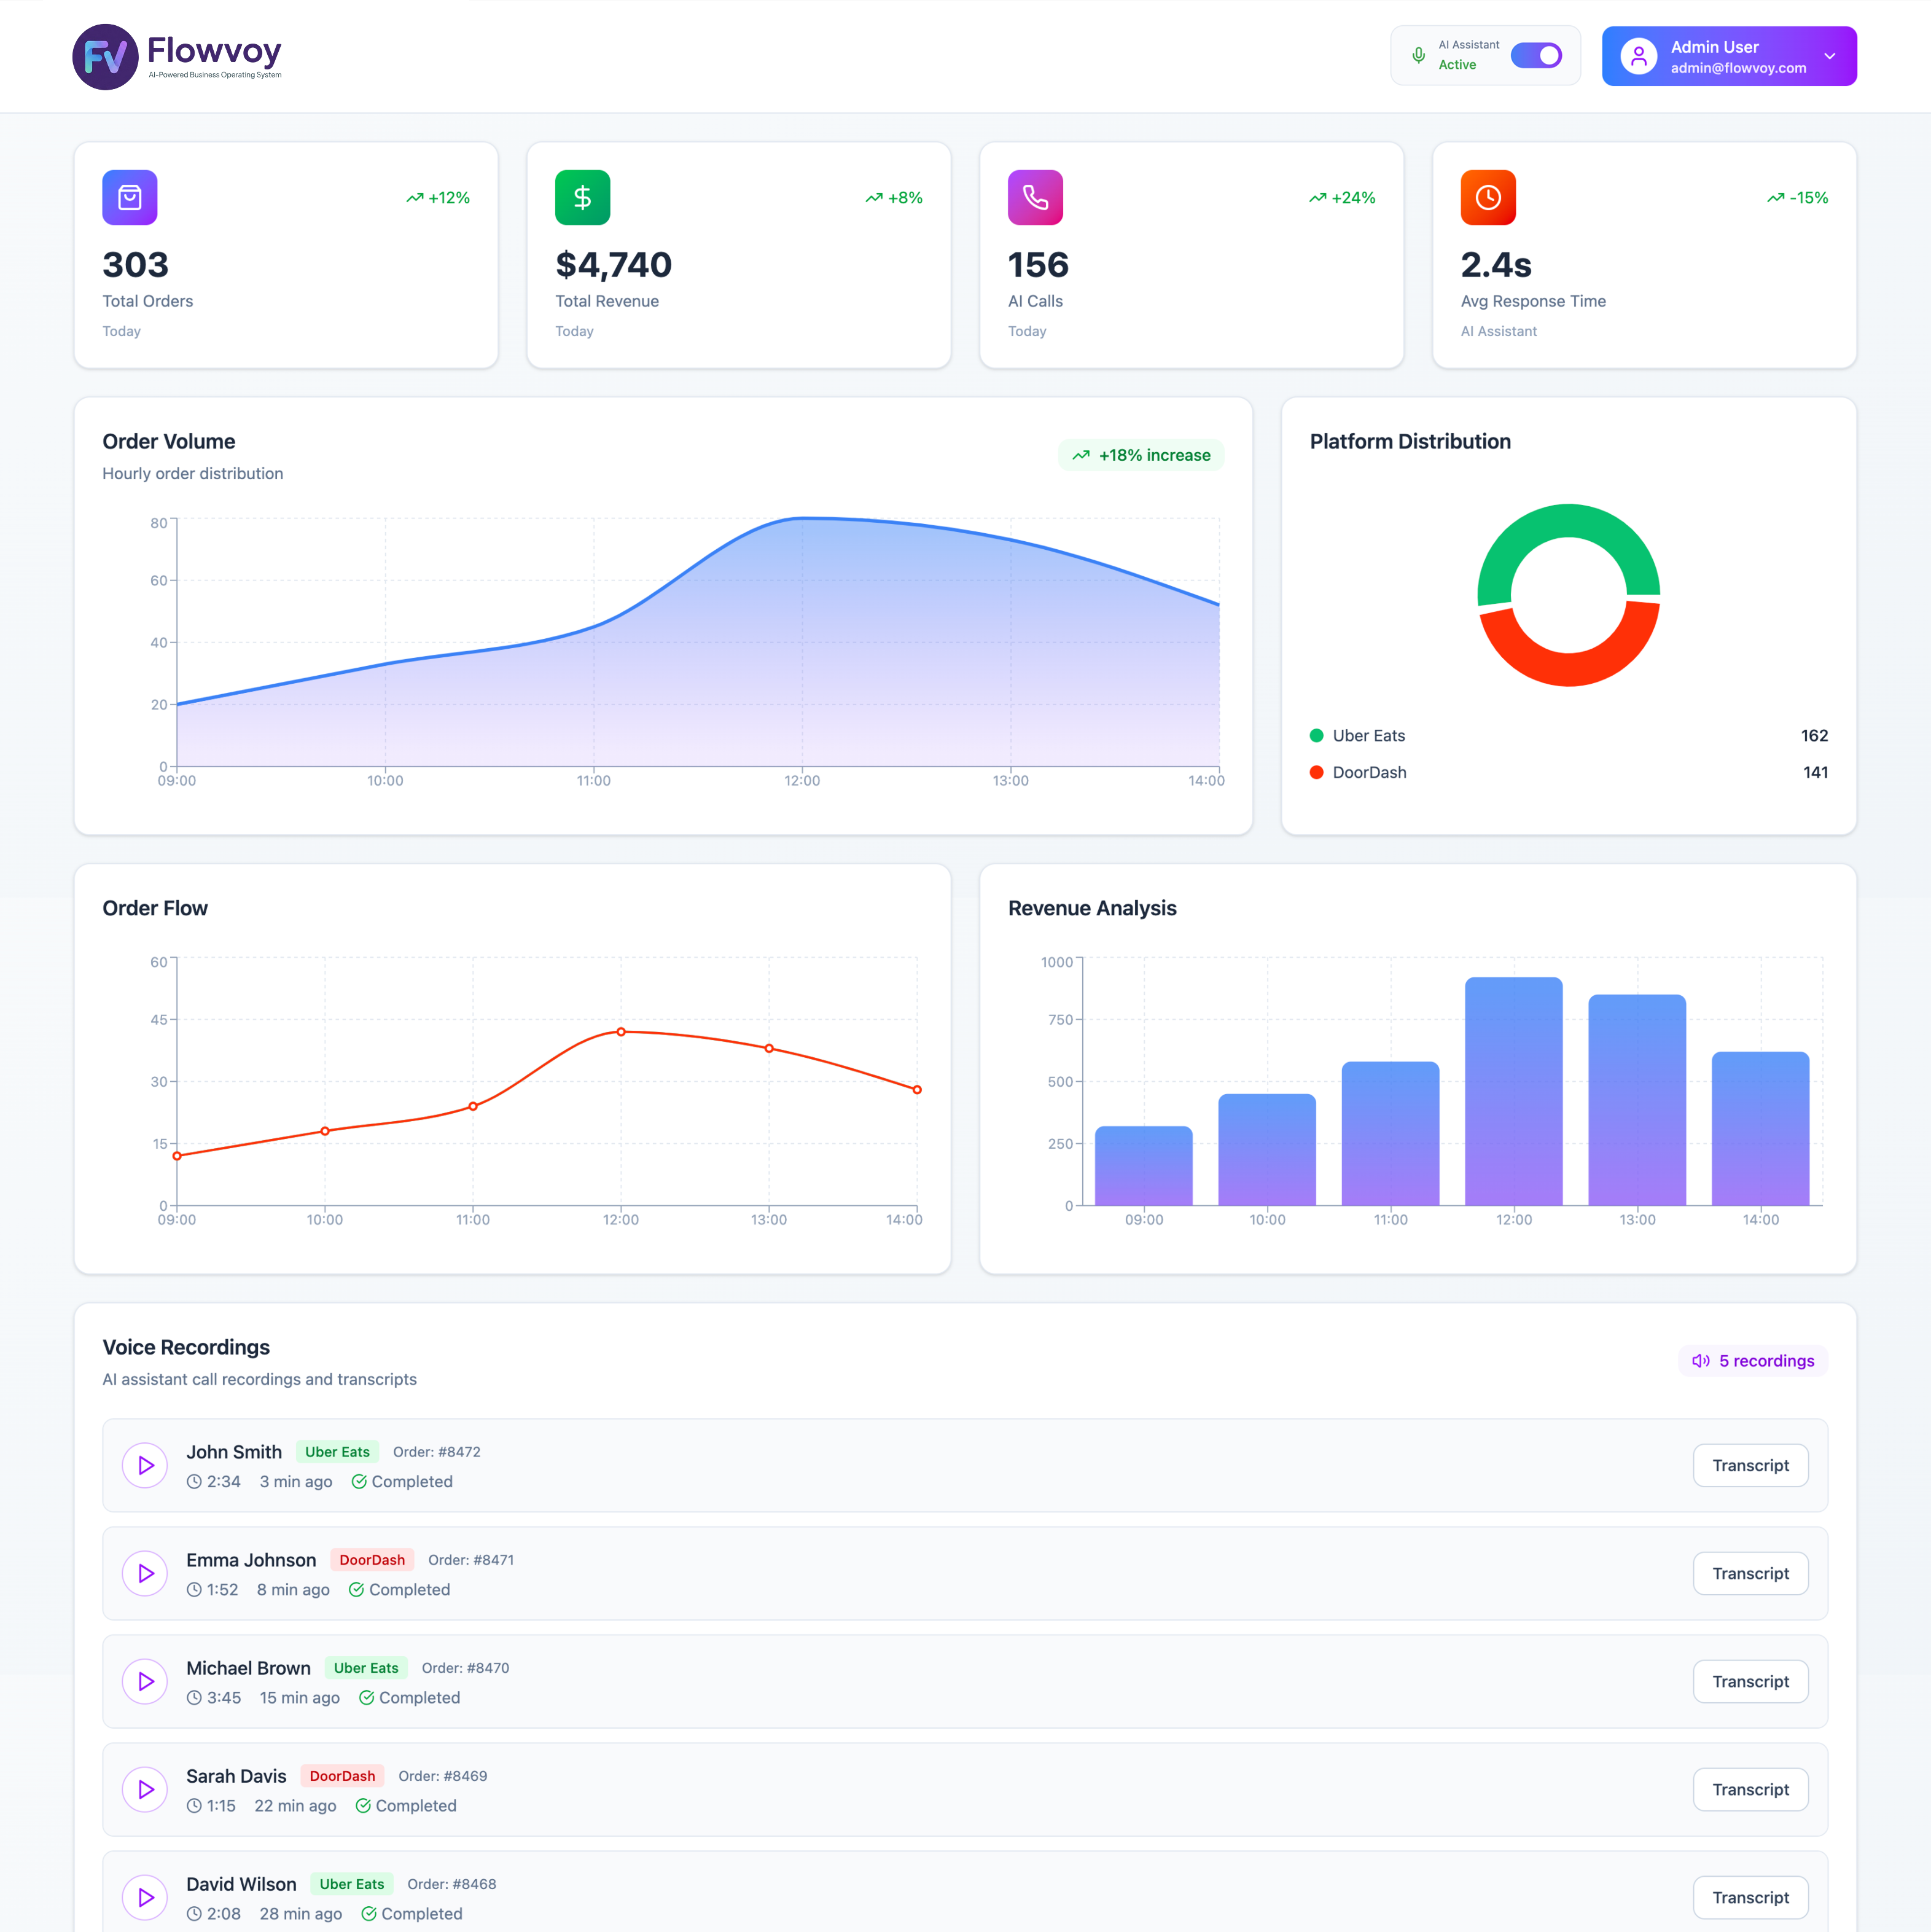
Task: Click the Completed checkmark icon for Emma Johnson
Action: point(356,1590)
